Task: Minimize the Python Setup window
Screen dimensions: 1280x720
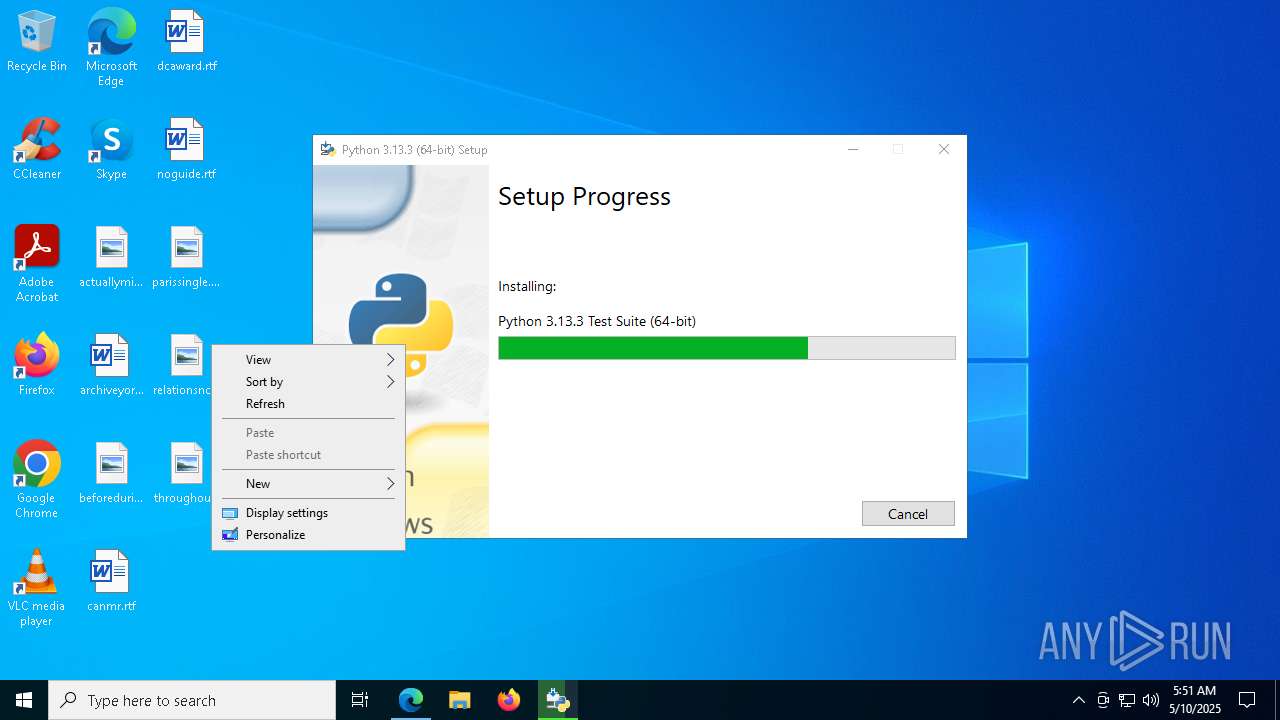Action: [853, 150]
